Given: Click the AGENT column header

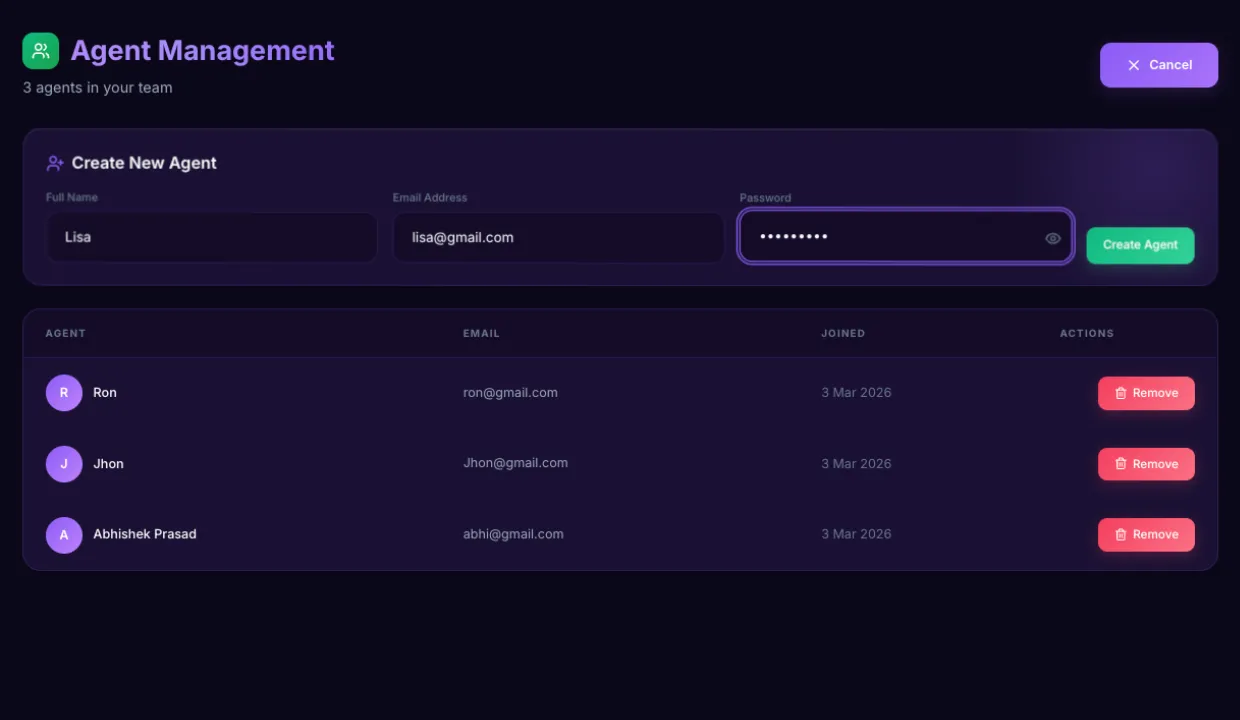Looking at the screenshot, I should tap(66, 333).
